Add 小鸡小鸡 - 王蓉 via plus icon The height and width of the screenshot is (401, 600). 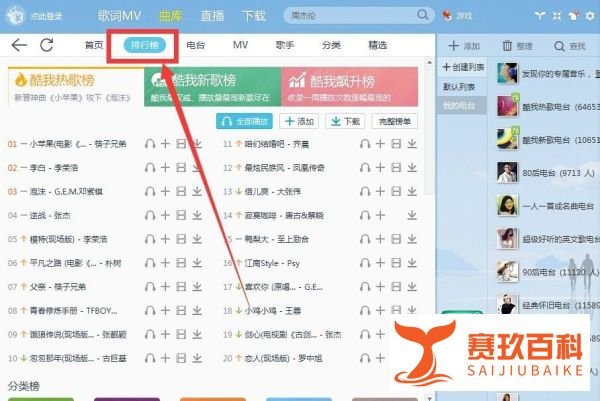pos(380,310)
